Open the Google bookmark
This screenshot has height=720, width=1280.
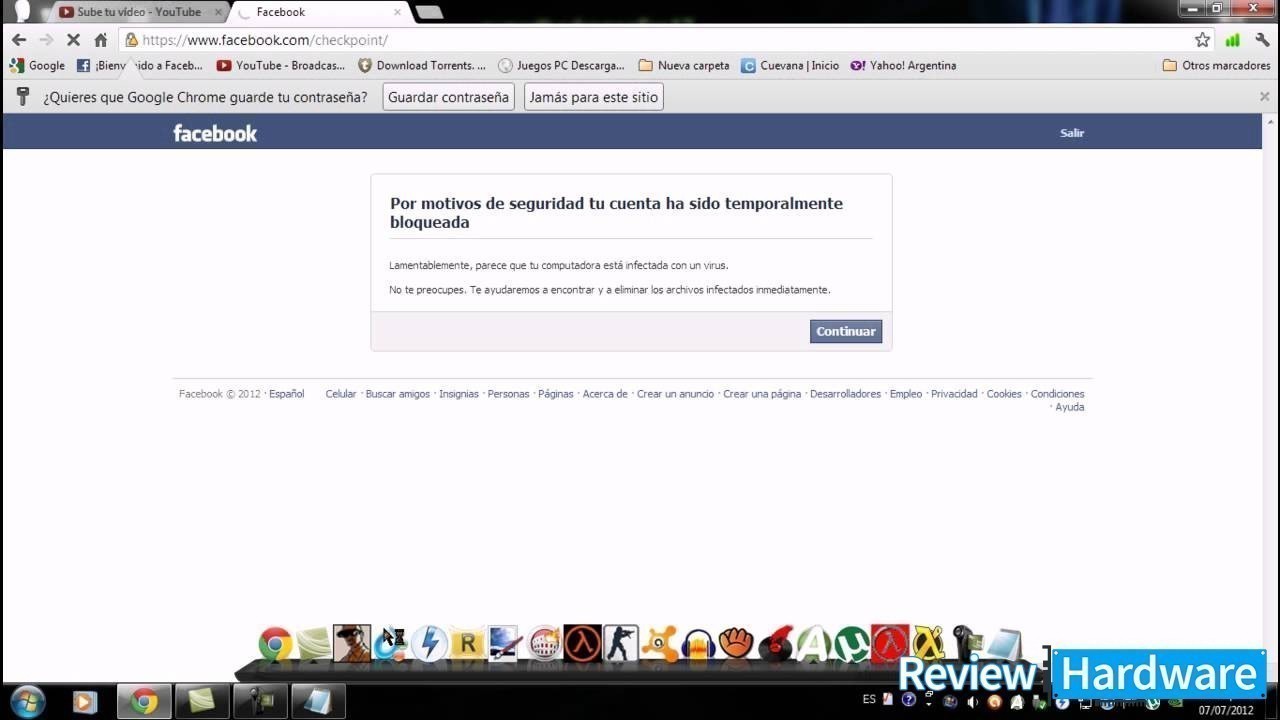pos(37,65)
